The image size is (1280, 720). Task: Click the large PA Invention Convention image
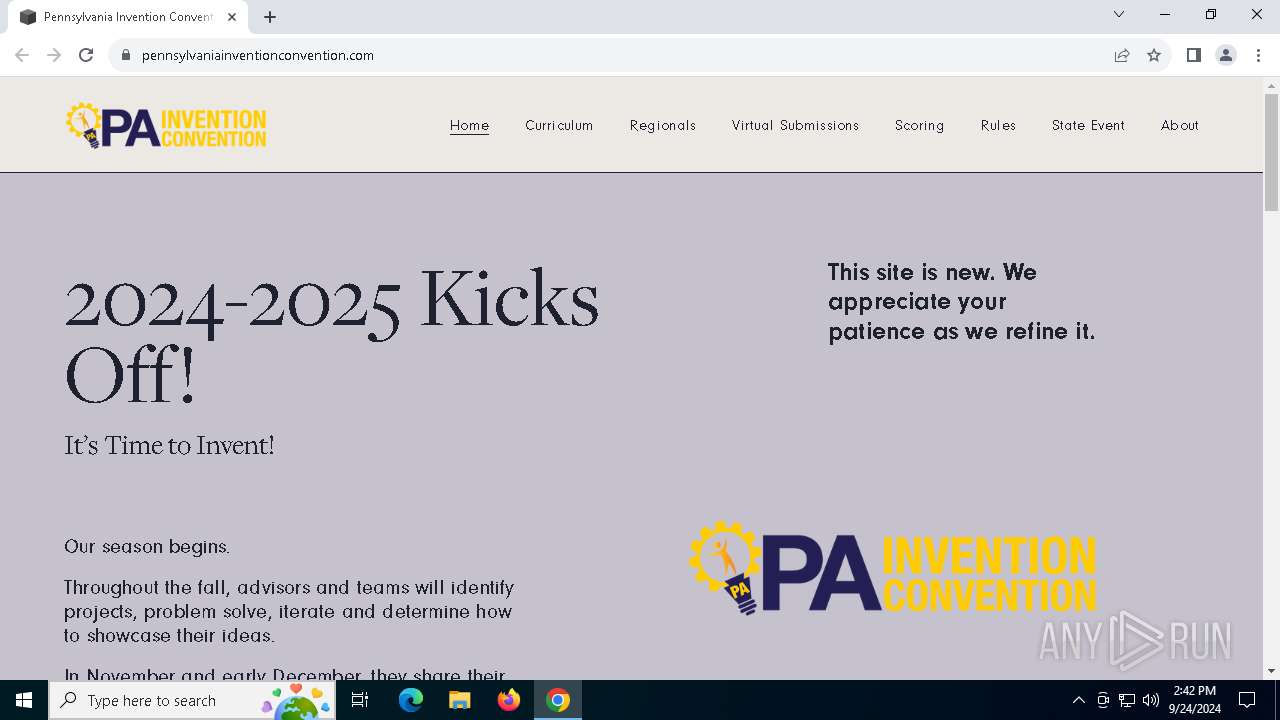pyautogui.click(x=893, y=568)
